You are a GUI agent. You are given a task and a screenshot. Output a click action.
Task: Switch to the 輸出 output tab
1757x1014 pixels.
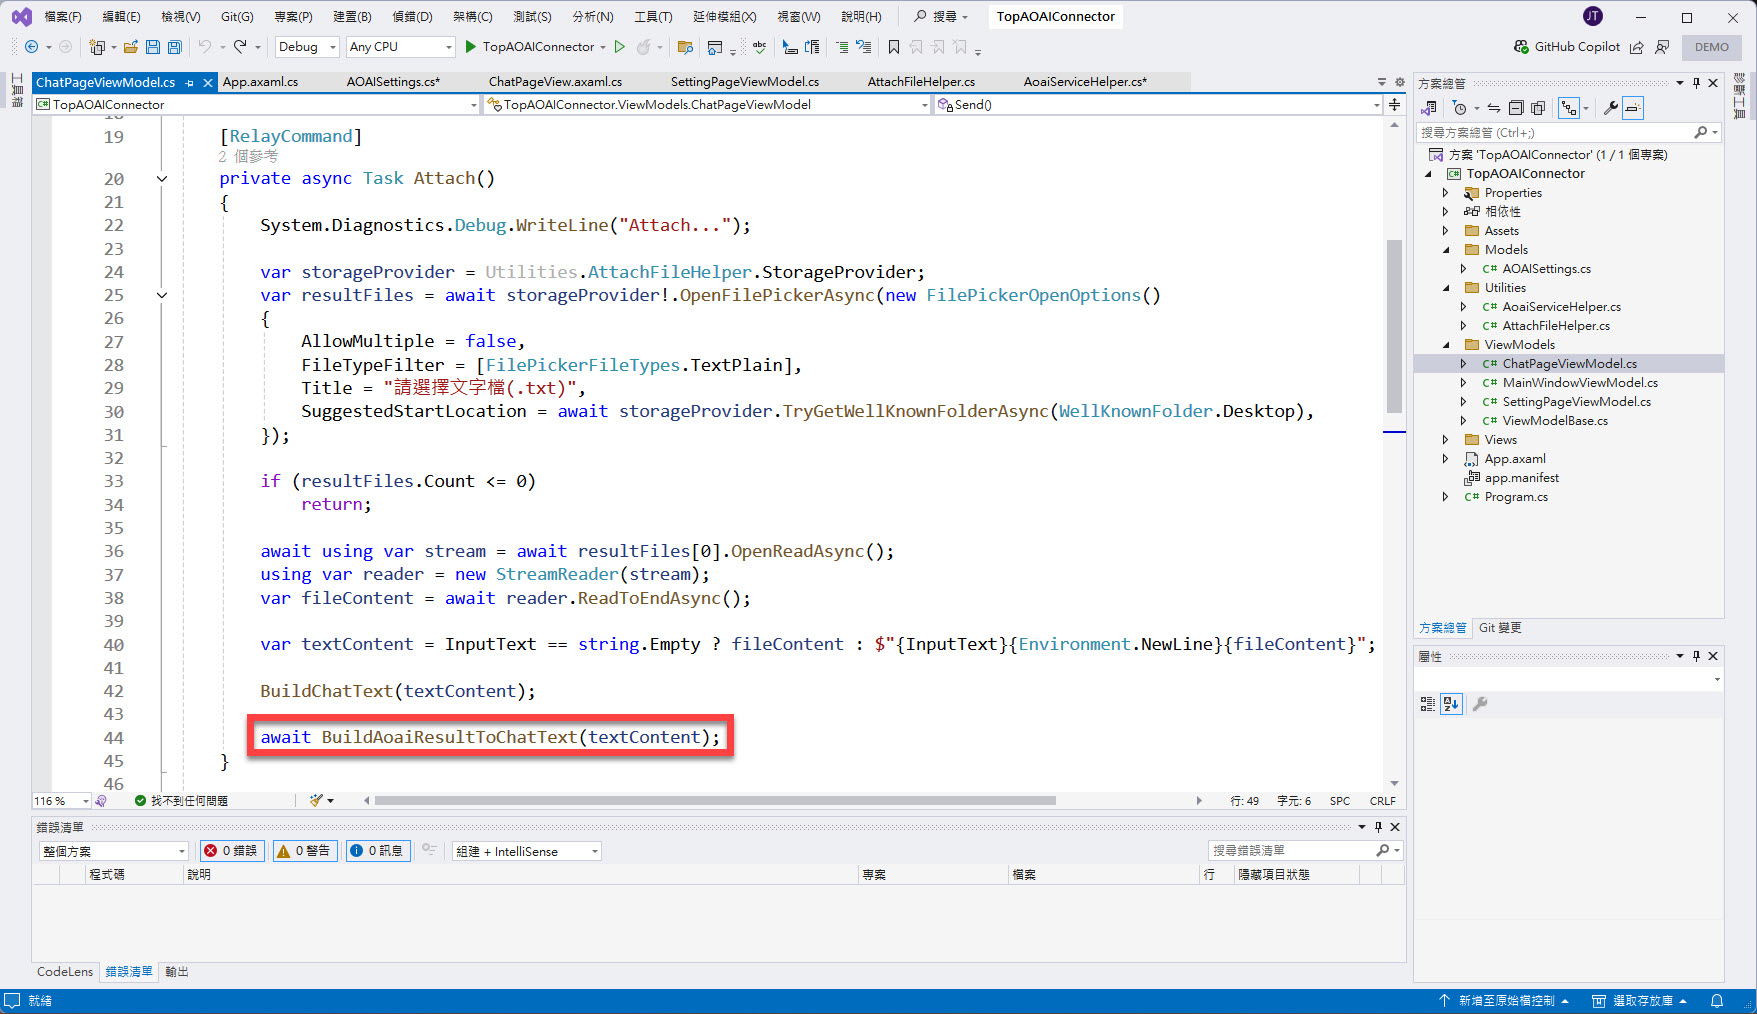pyautogui.click(x=177, y=972)
